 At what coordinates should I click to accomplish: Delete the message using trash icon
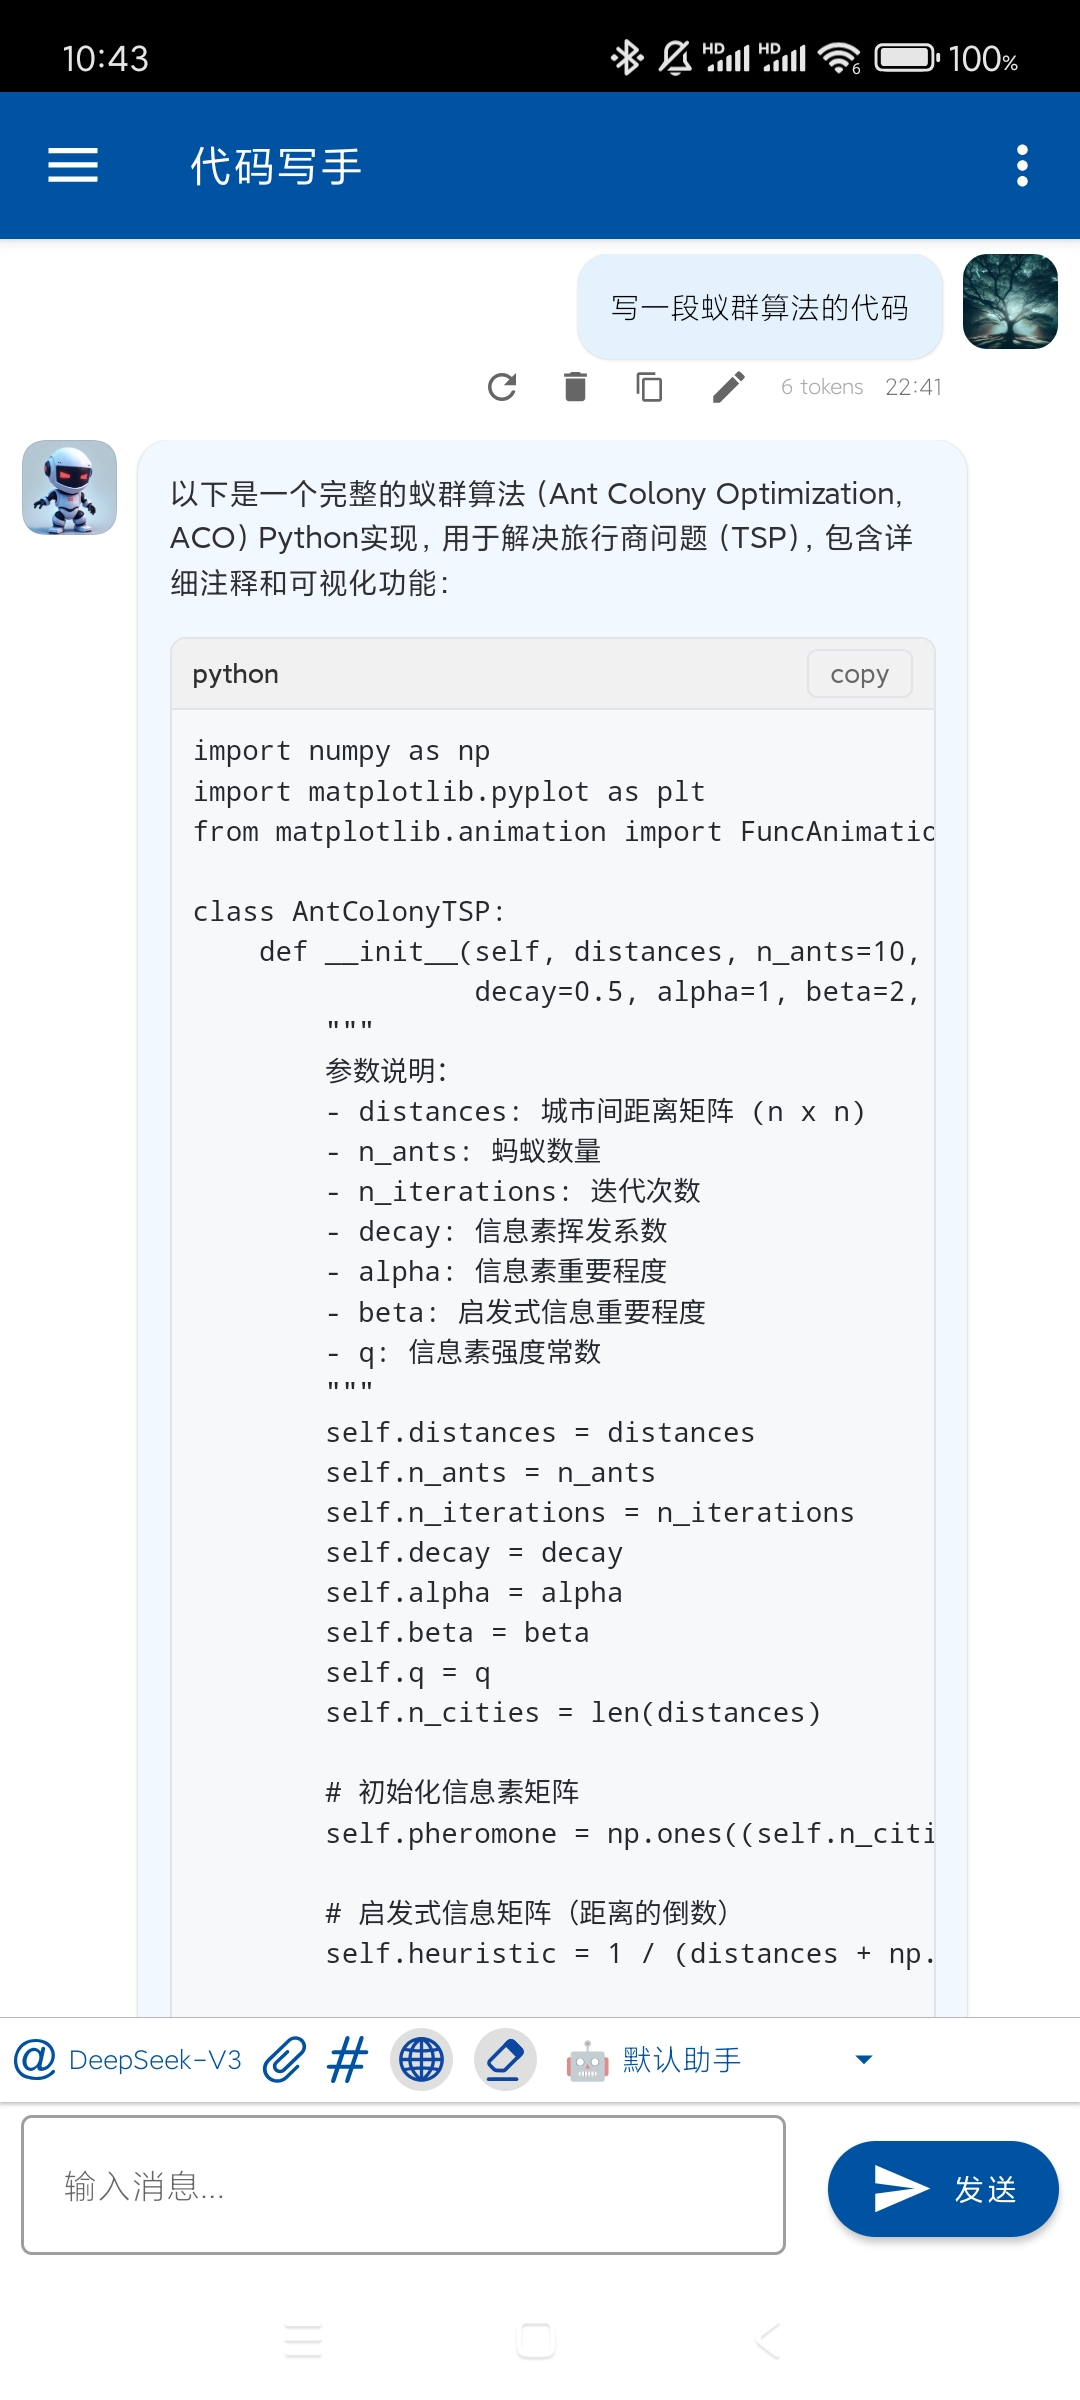pos(575,387)
